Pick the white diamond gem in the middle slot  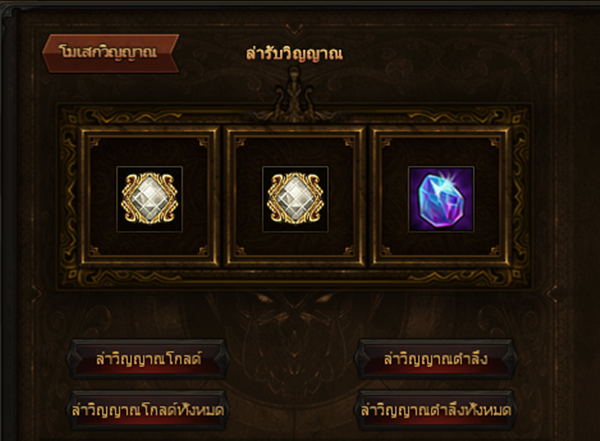point(295,199)
